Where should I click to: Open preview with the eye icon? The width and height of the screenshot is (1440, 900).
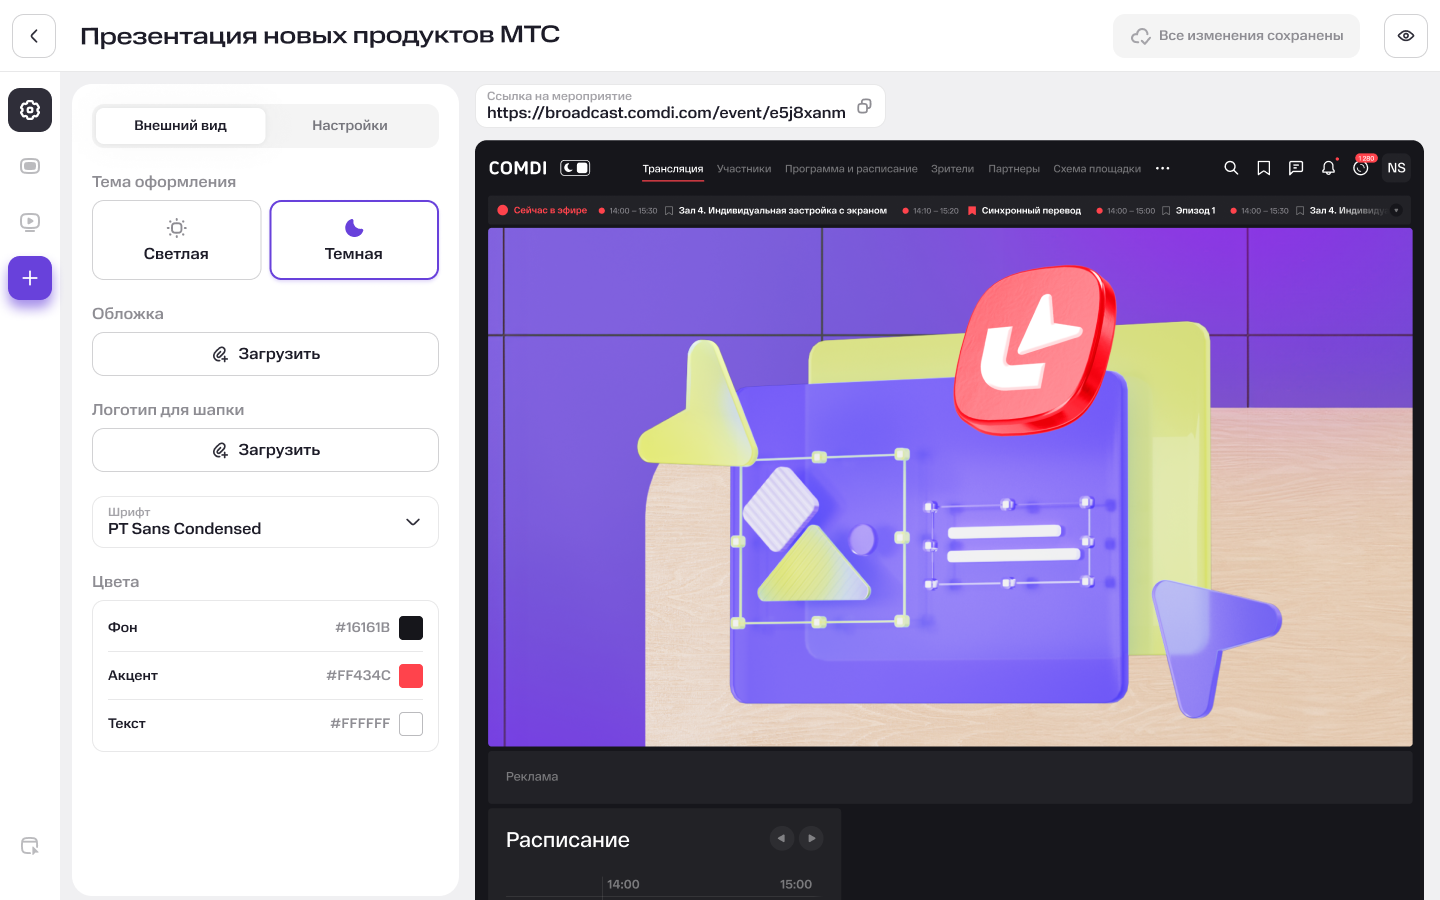tap(1406, 36)
